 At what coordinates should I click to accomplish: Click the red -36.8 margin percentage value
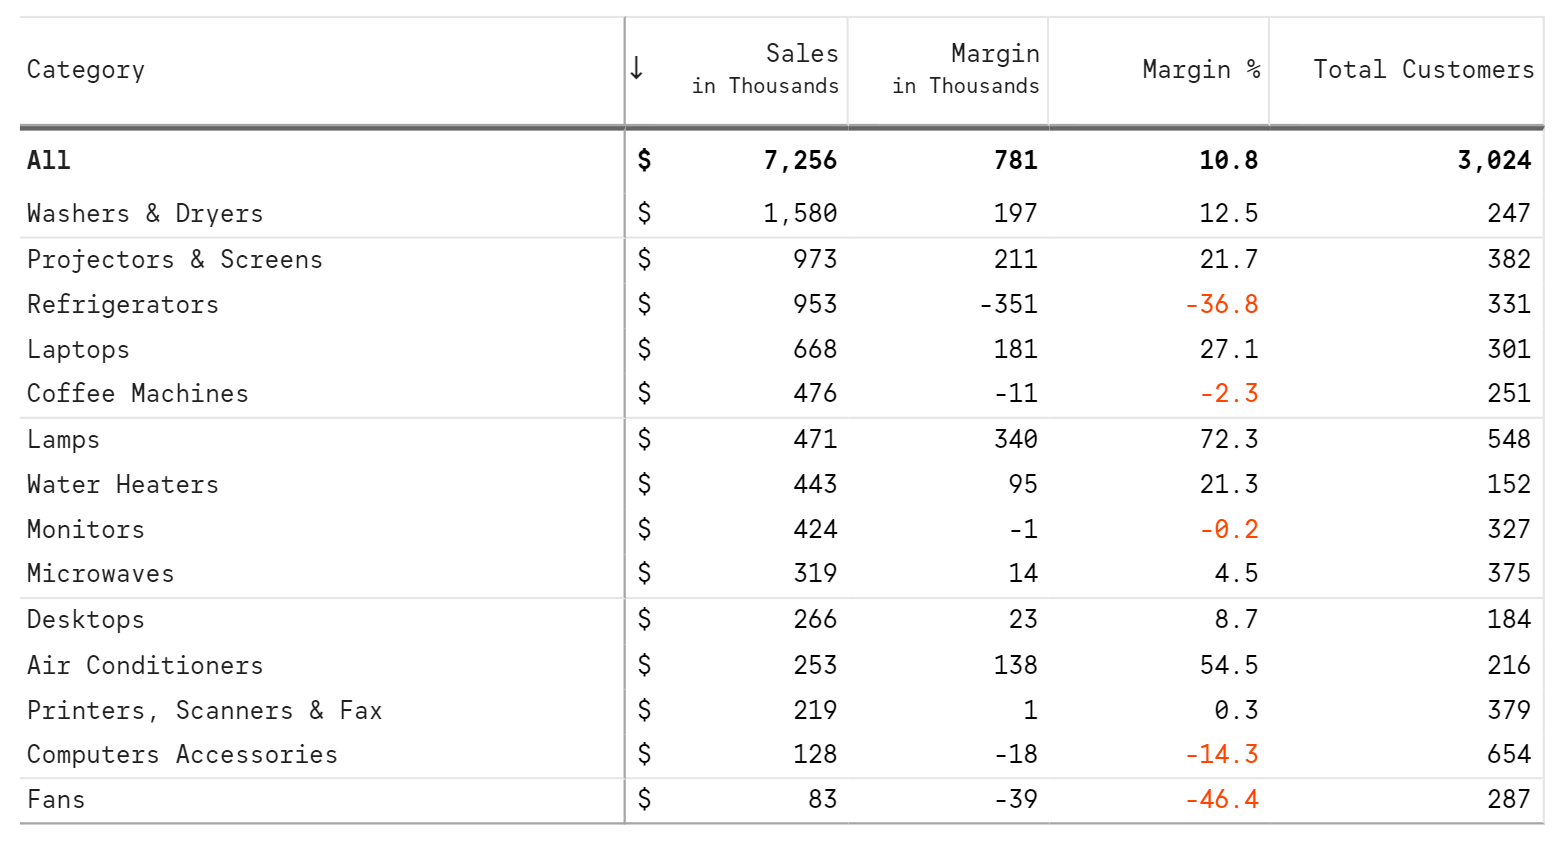(1221, 305)
